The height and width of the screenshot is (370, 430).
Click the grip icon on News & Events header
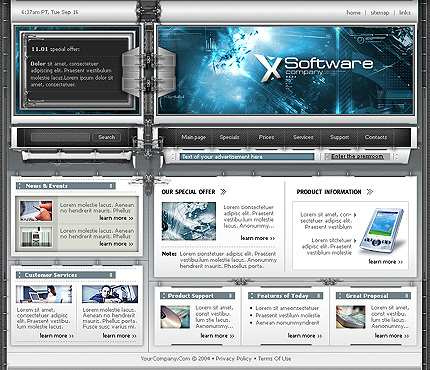click(x=111, y=186)
